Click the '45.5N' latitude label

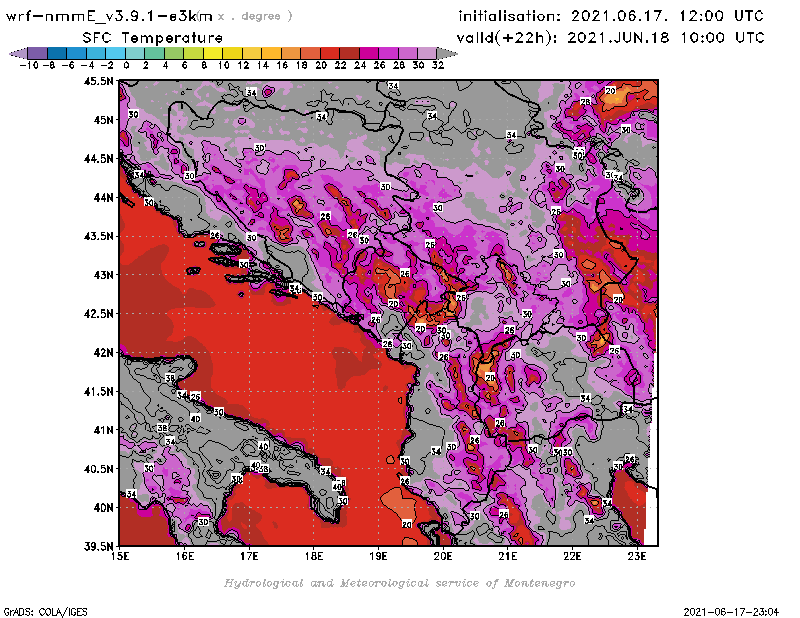[x=98, y=81]
